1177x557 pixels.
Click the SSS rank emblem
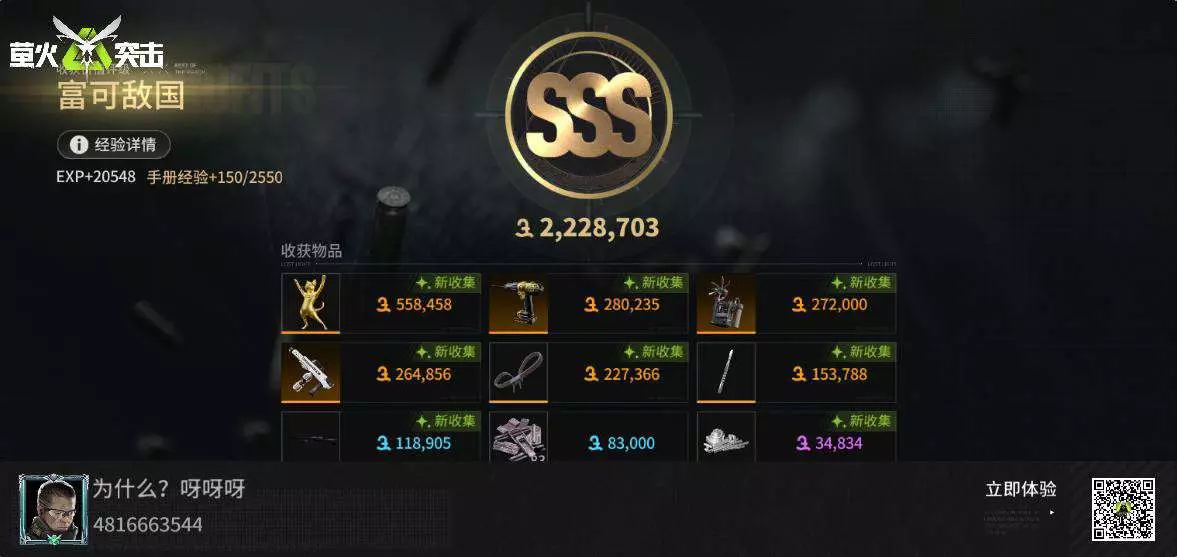pyautogui.click(x=588, y=116)
